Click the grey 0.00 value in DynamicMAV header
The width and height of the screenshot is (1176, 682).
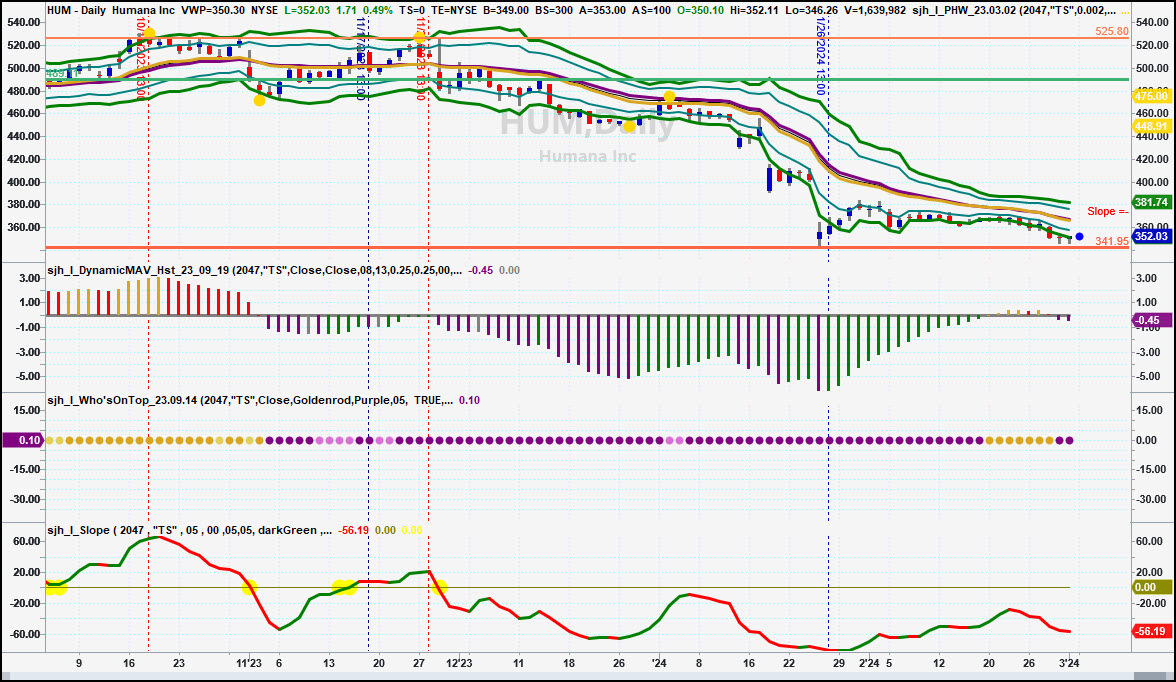click(509, 270)
